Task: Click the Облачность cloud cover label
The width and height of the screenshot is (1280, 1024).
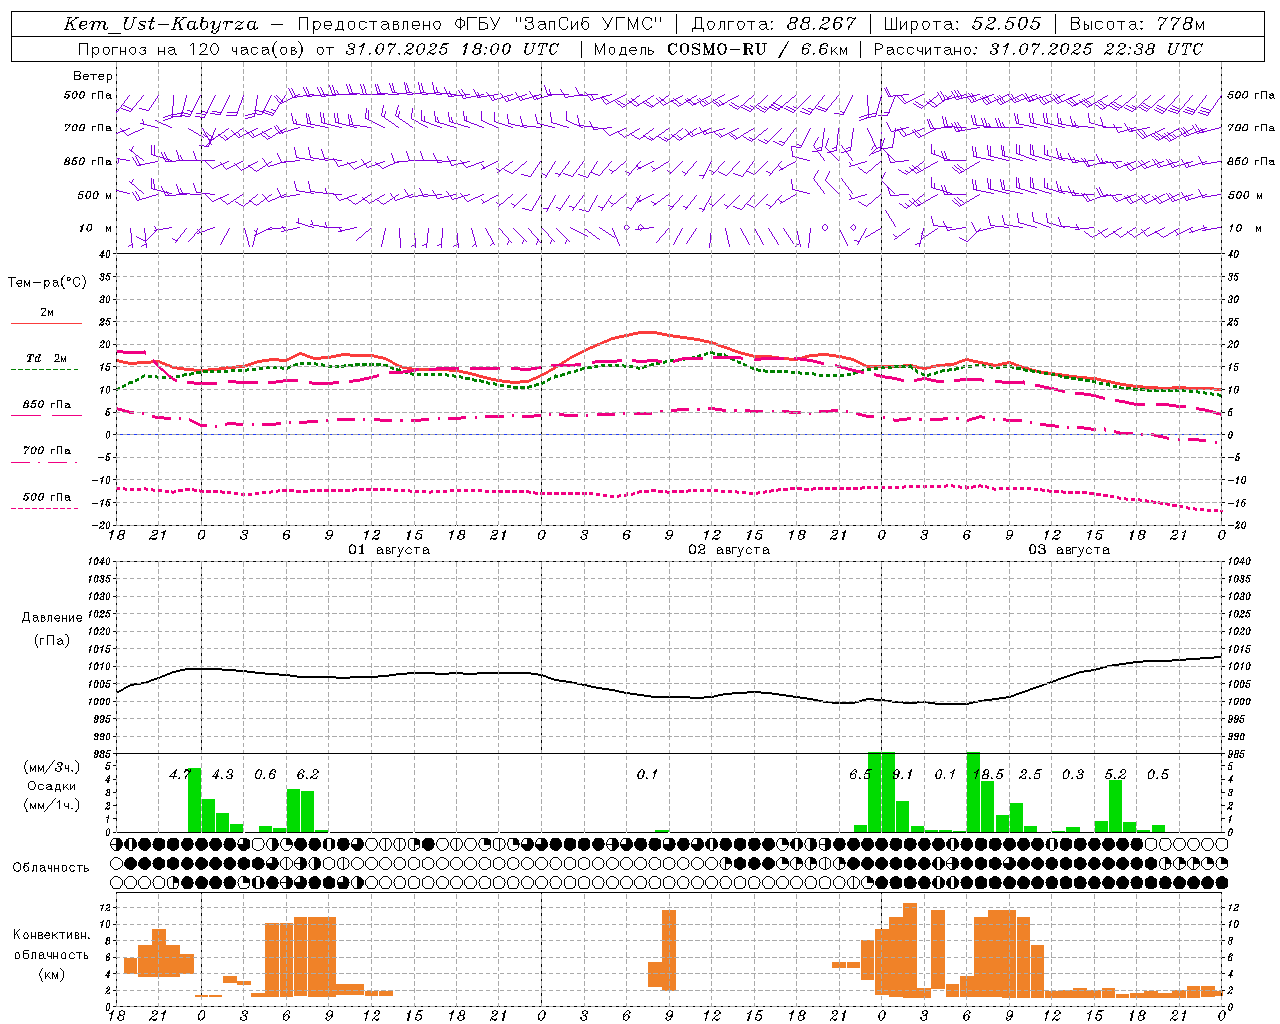Action: 51,868
